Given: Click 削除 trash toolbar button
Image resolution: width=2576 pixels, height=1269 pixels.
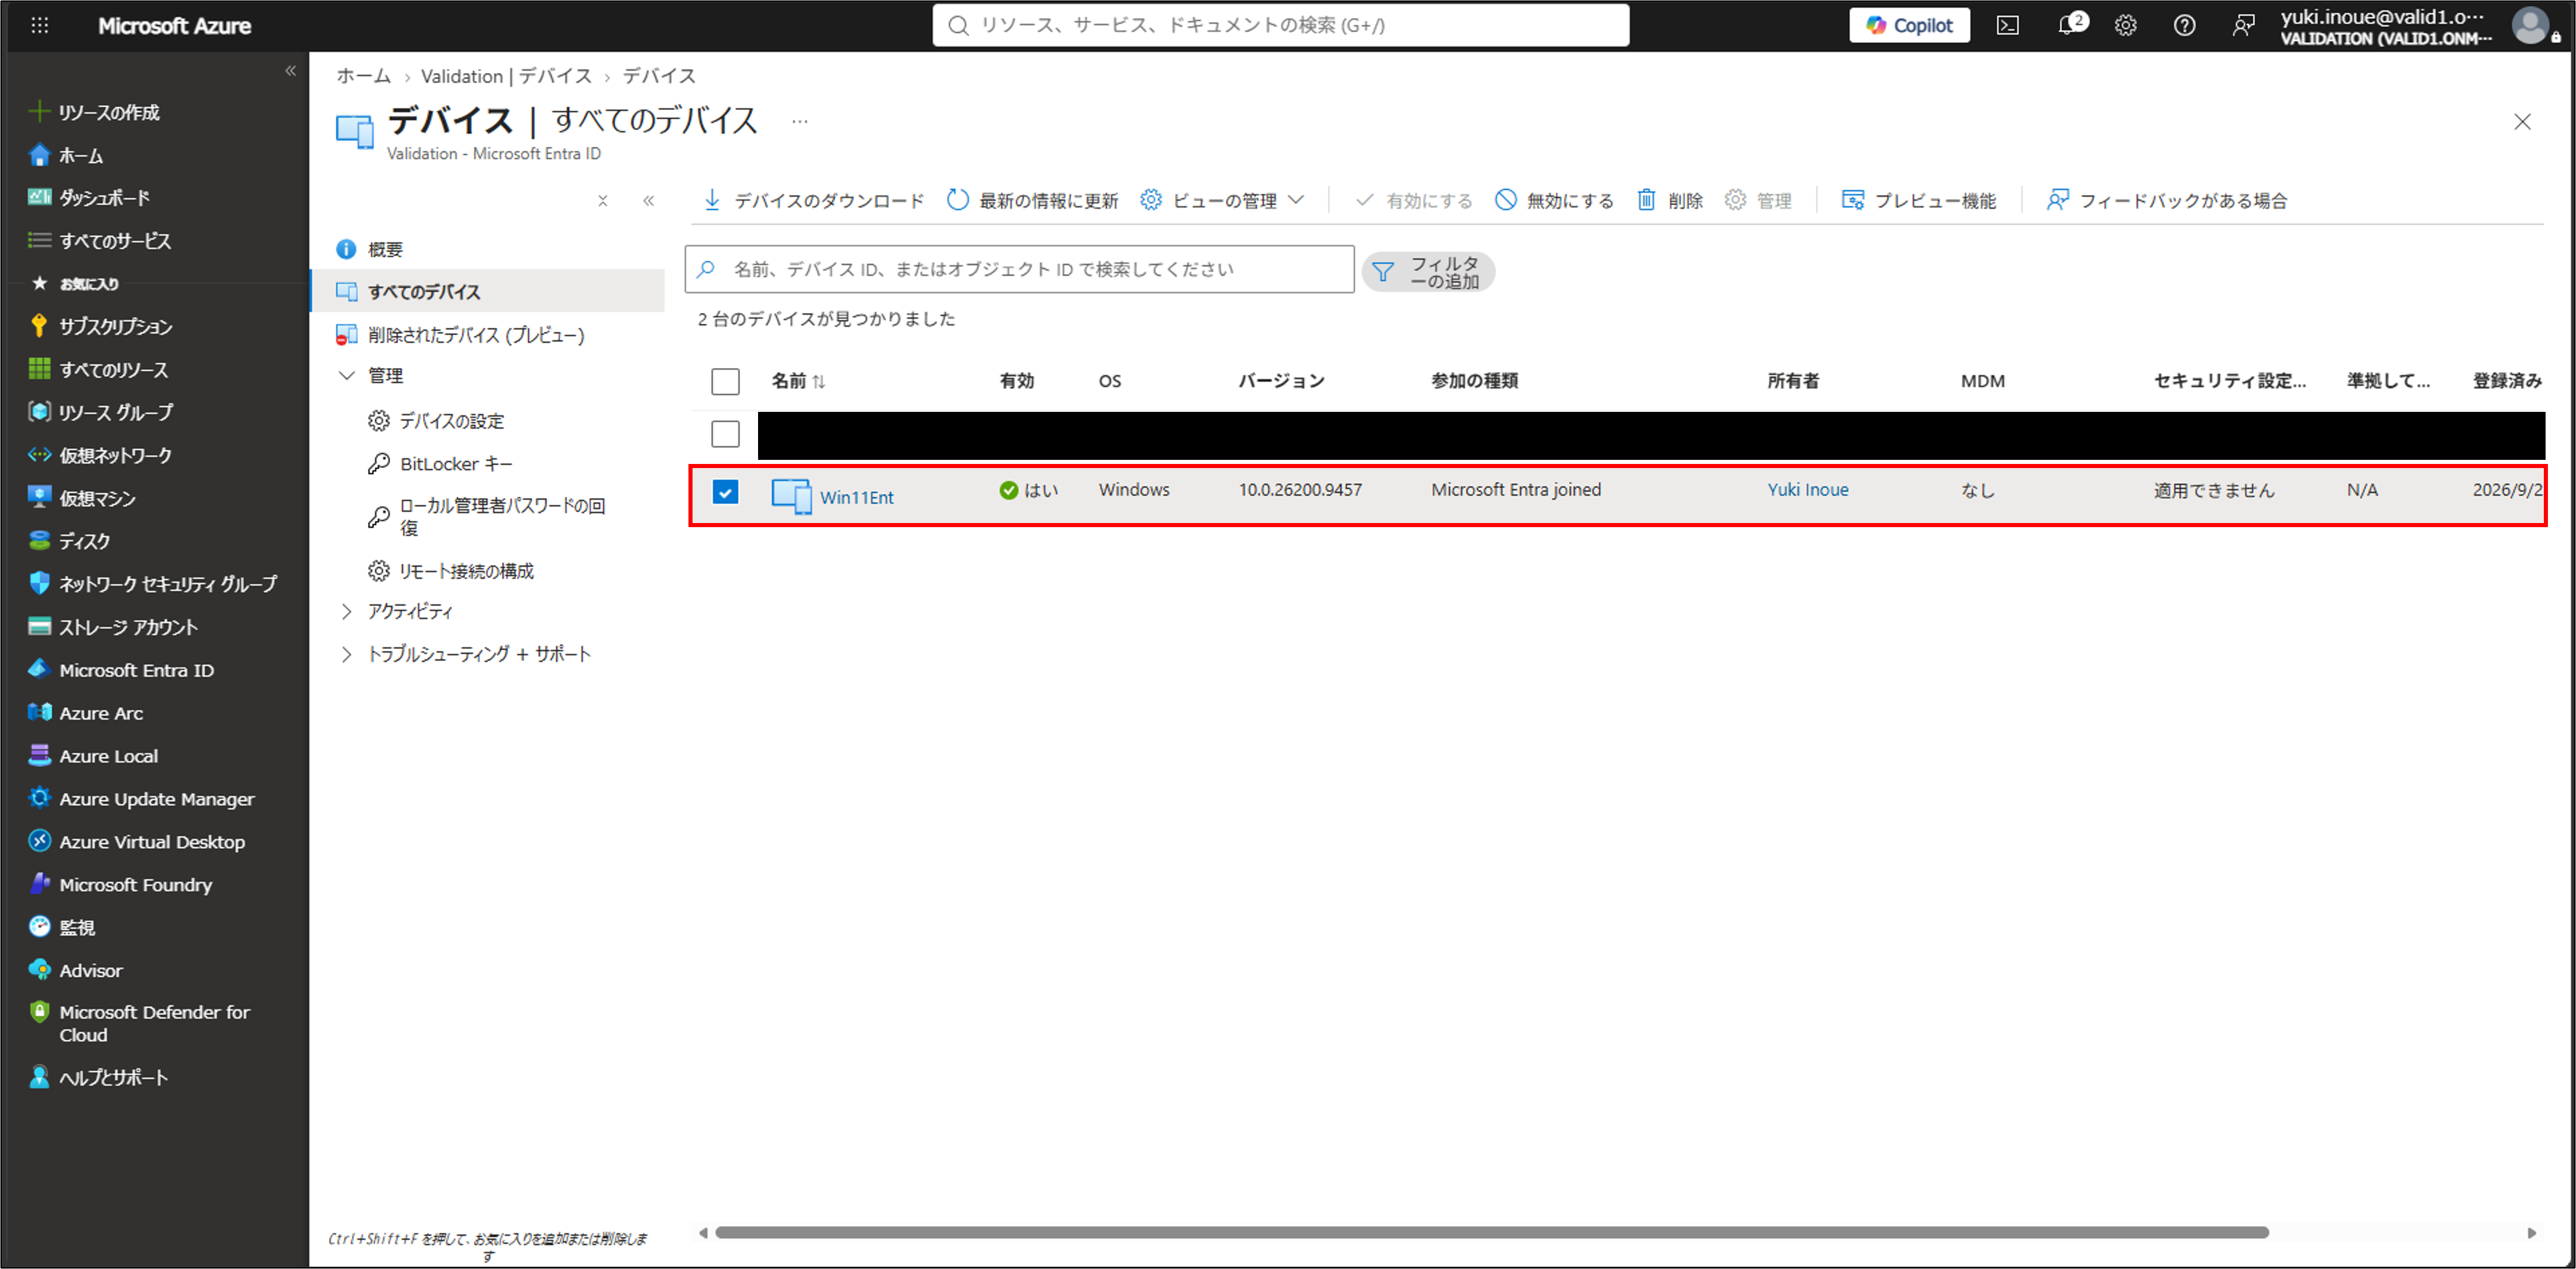Looking at the screenshot, I should [x=1669, y=201].
